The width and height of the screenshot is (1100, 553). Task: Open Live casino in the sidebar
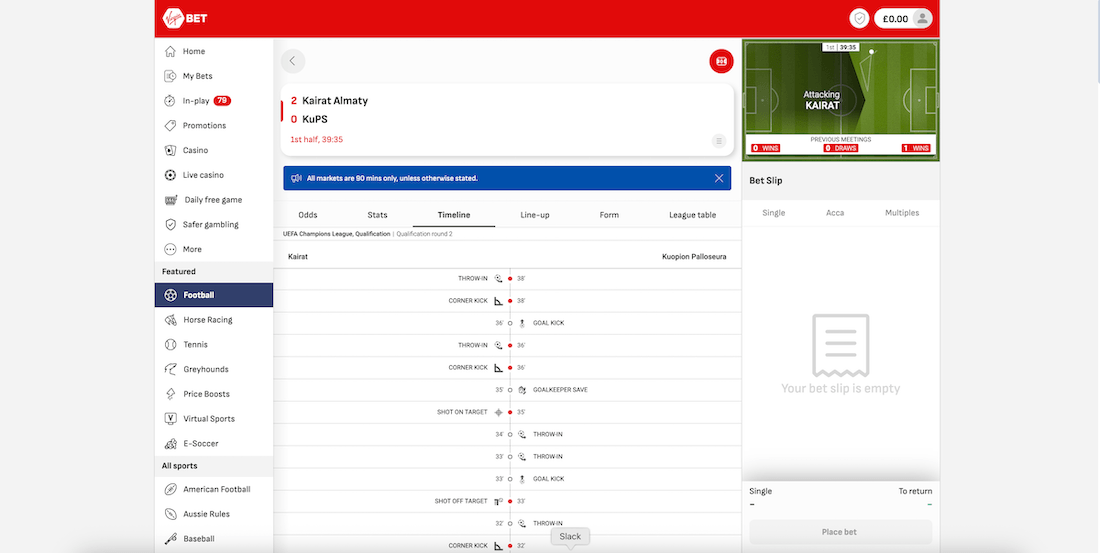click(x=214, y=175)
